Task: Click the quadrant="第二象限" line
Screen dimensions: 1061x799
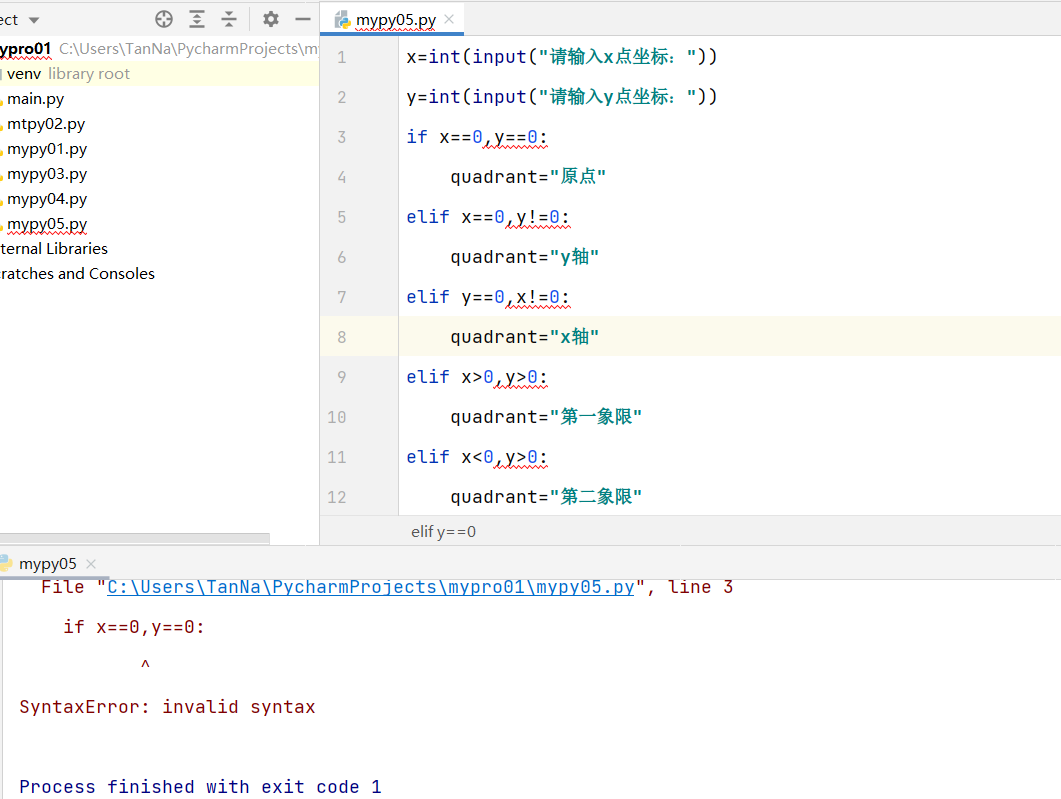Action: 546,497
